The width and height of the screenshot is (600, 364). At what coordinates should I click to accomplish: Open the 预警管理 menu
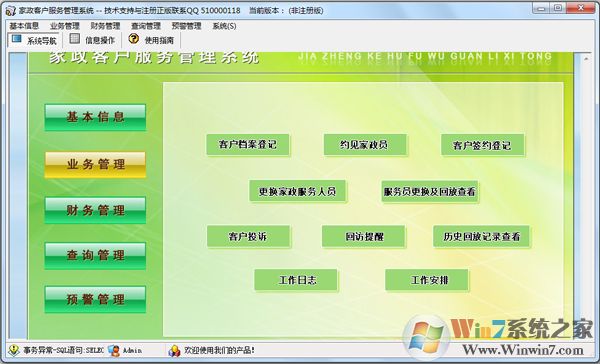click(x=186, y=26)
